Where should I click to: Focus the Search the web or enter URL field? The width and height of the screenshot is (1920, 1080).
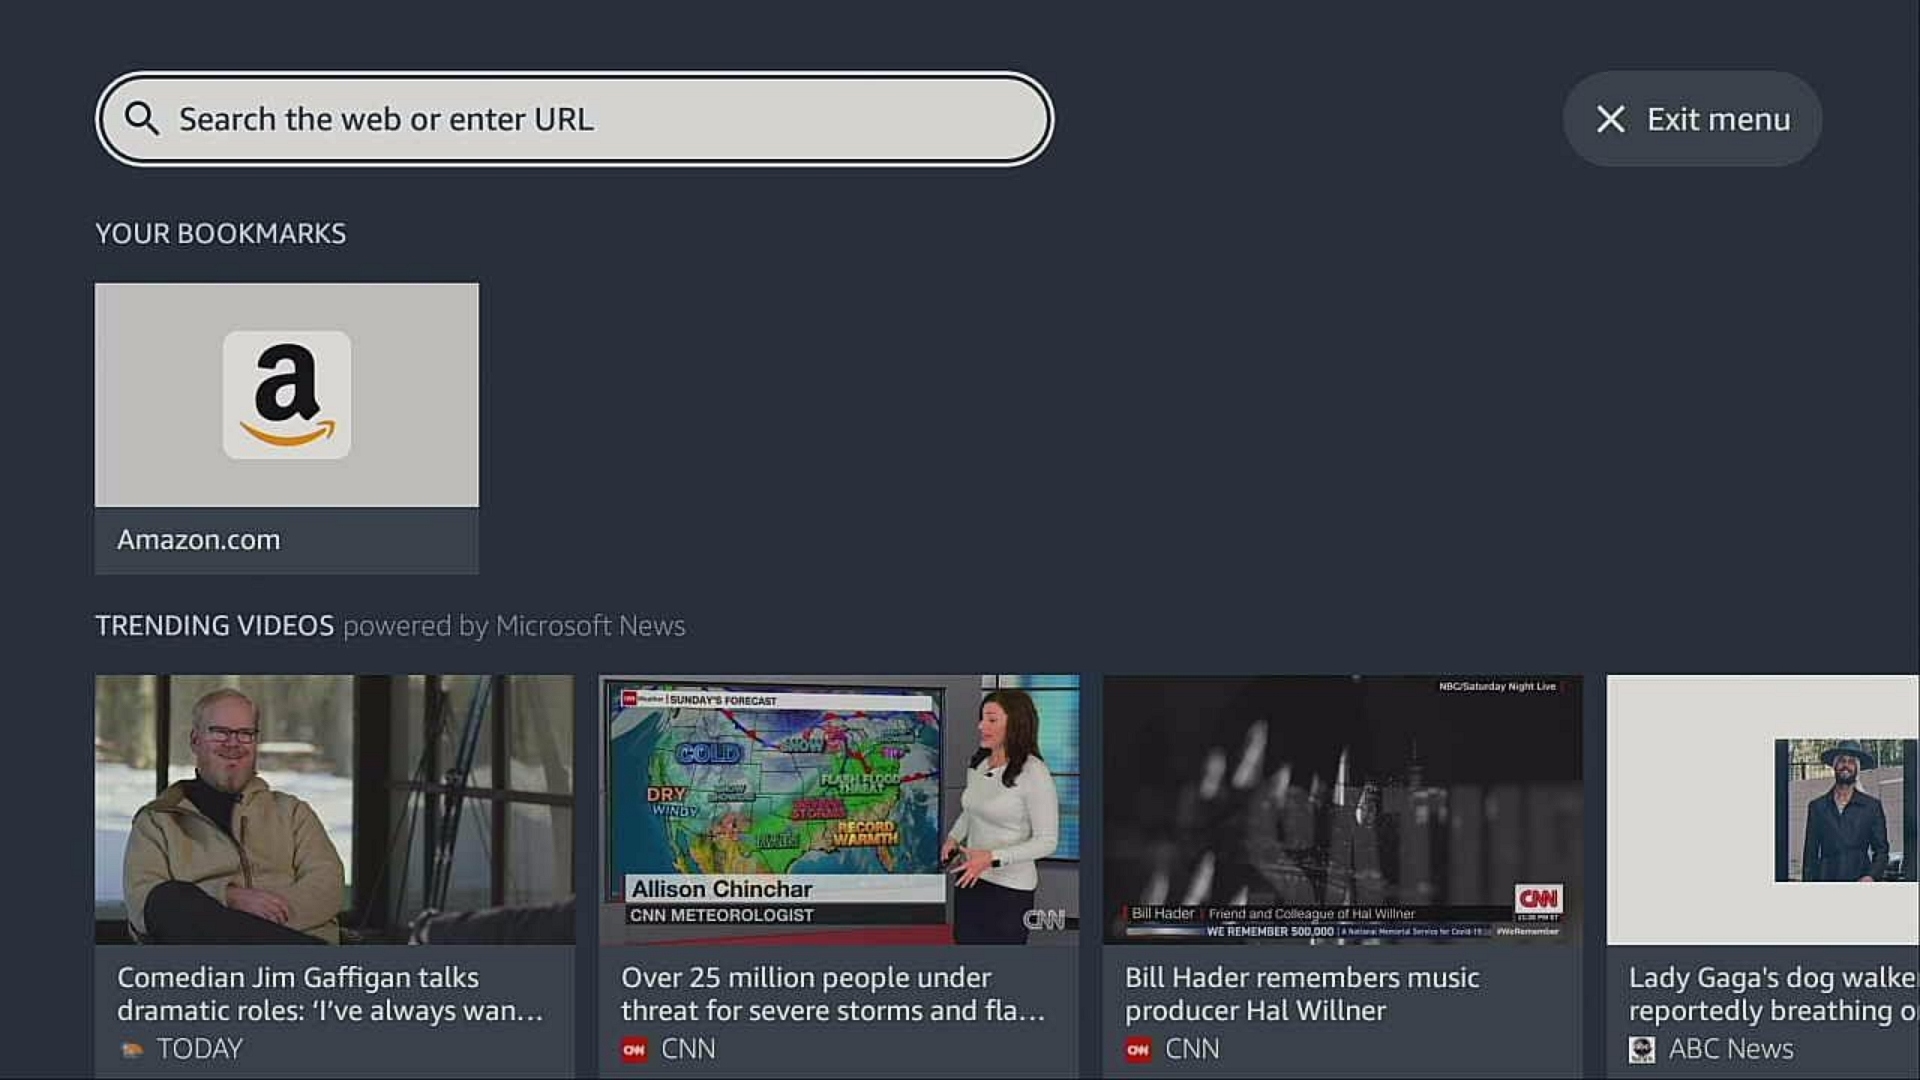coord(575,119)
